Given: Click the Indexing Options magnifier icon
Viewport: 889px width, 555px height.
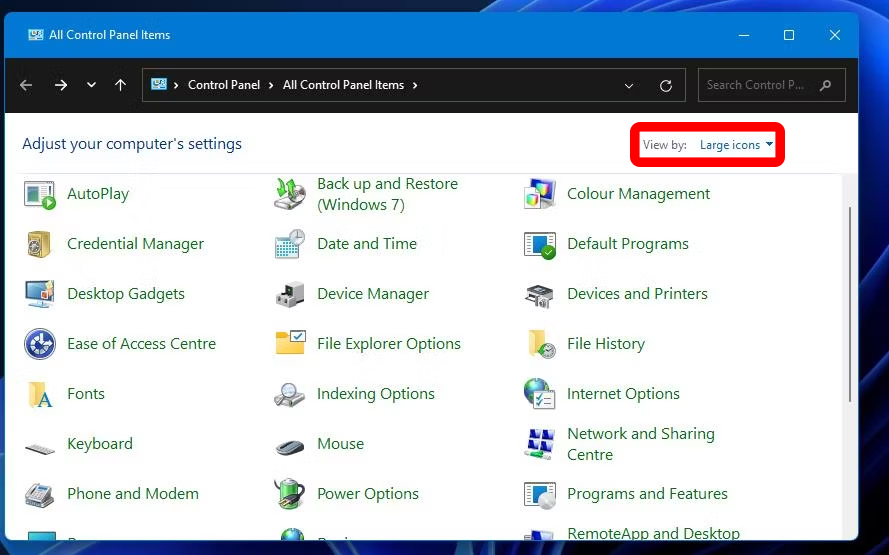Looking at the screenshot, I should tap(290, 395).
